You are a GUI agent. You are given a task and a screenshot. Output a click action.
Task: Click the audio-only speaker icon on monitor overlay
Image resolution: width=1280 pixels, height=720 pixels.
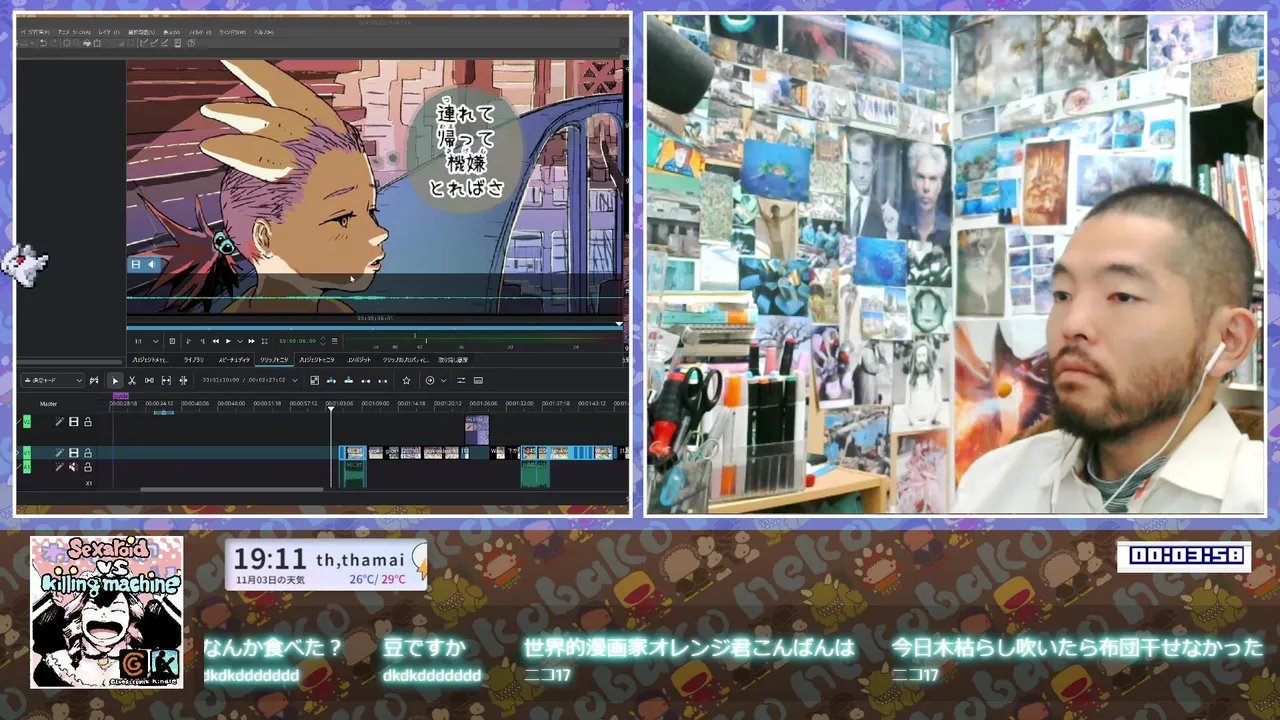click(x=151, y=264)
